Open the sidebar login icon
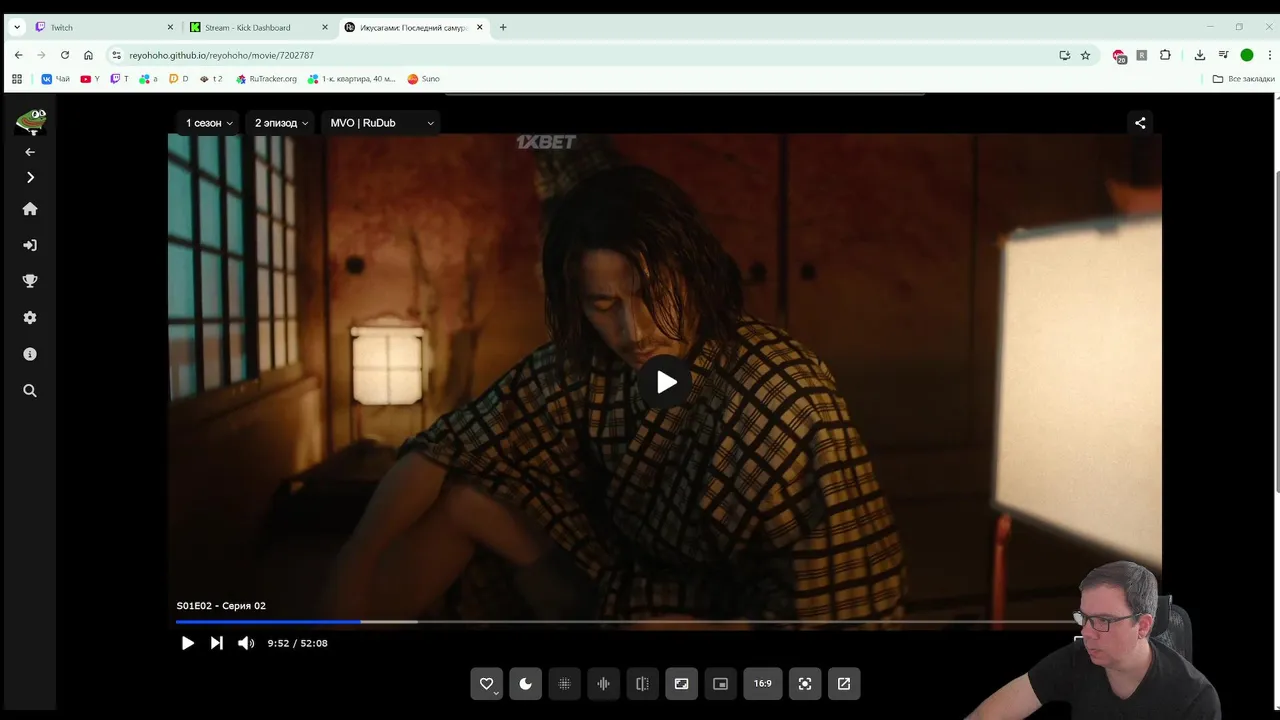Image resolution: width=1280 pixels, height=720 pixels. (x=30, y=245)
